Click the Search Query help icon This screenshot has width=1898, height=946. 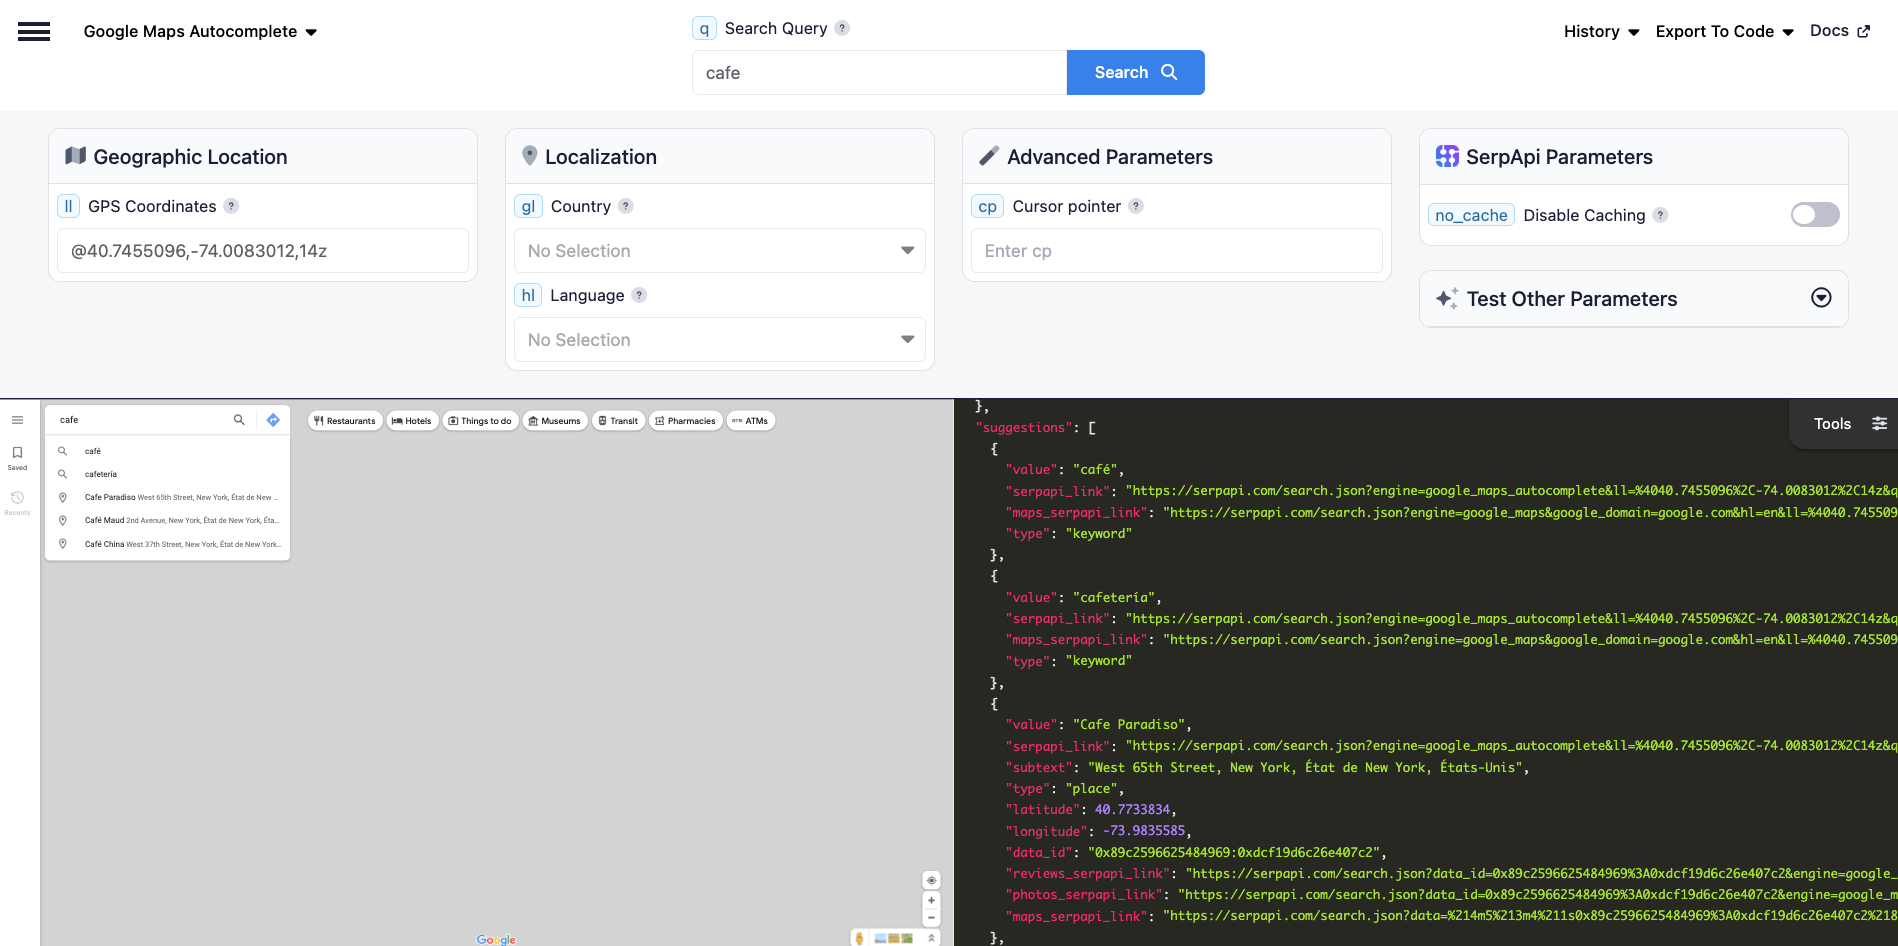coord(842,28)
